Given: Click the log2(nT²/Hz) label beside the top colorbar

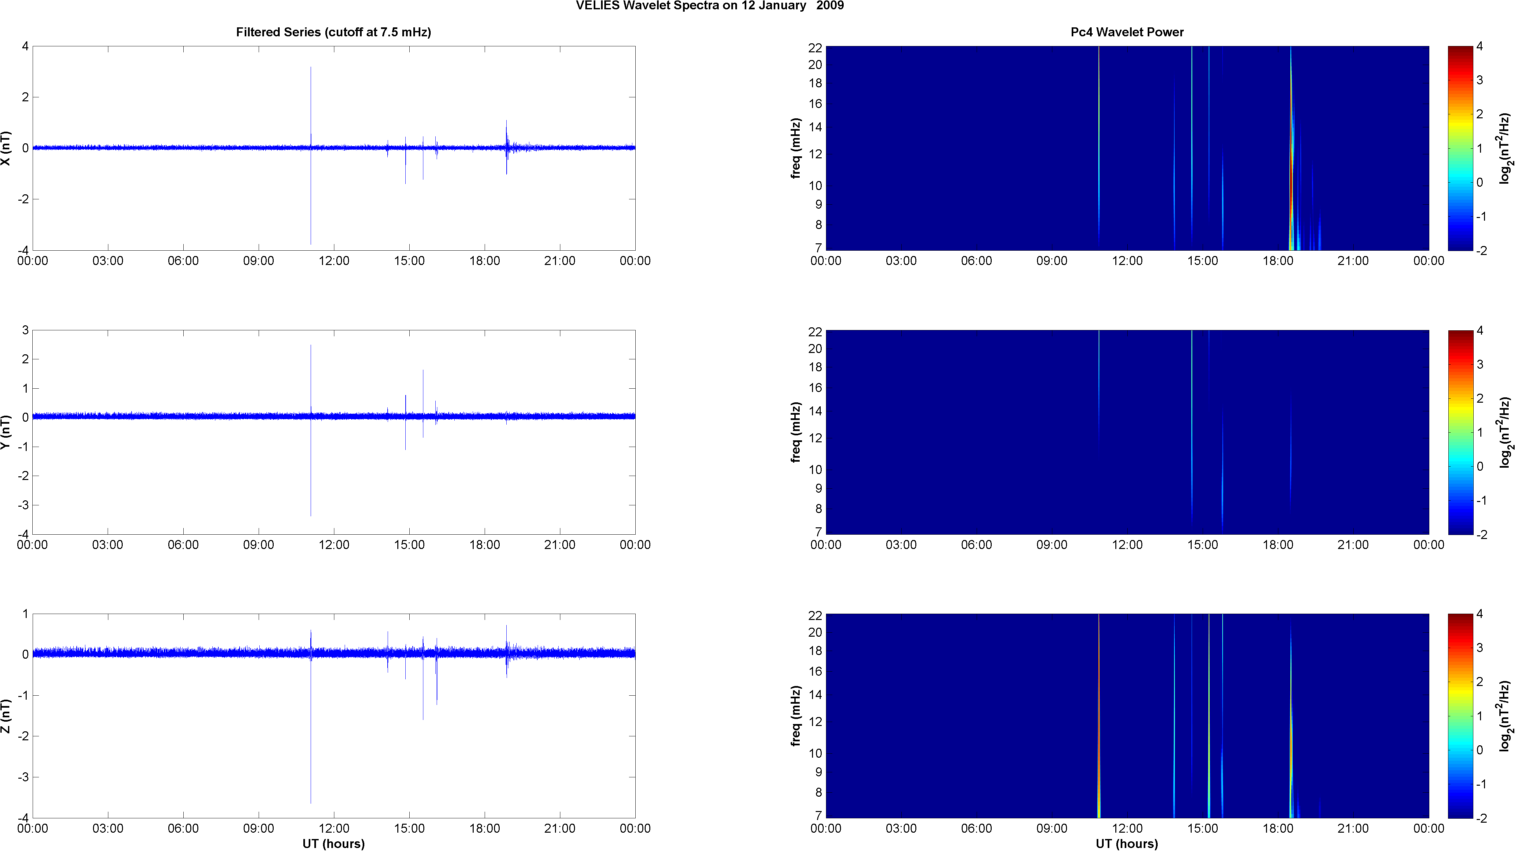Looking at the screenshot, I should [x=1505, y=148].
